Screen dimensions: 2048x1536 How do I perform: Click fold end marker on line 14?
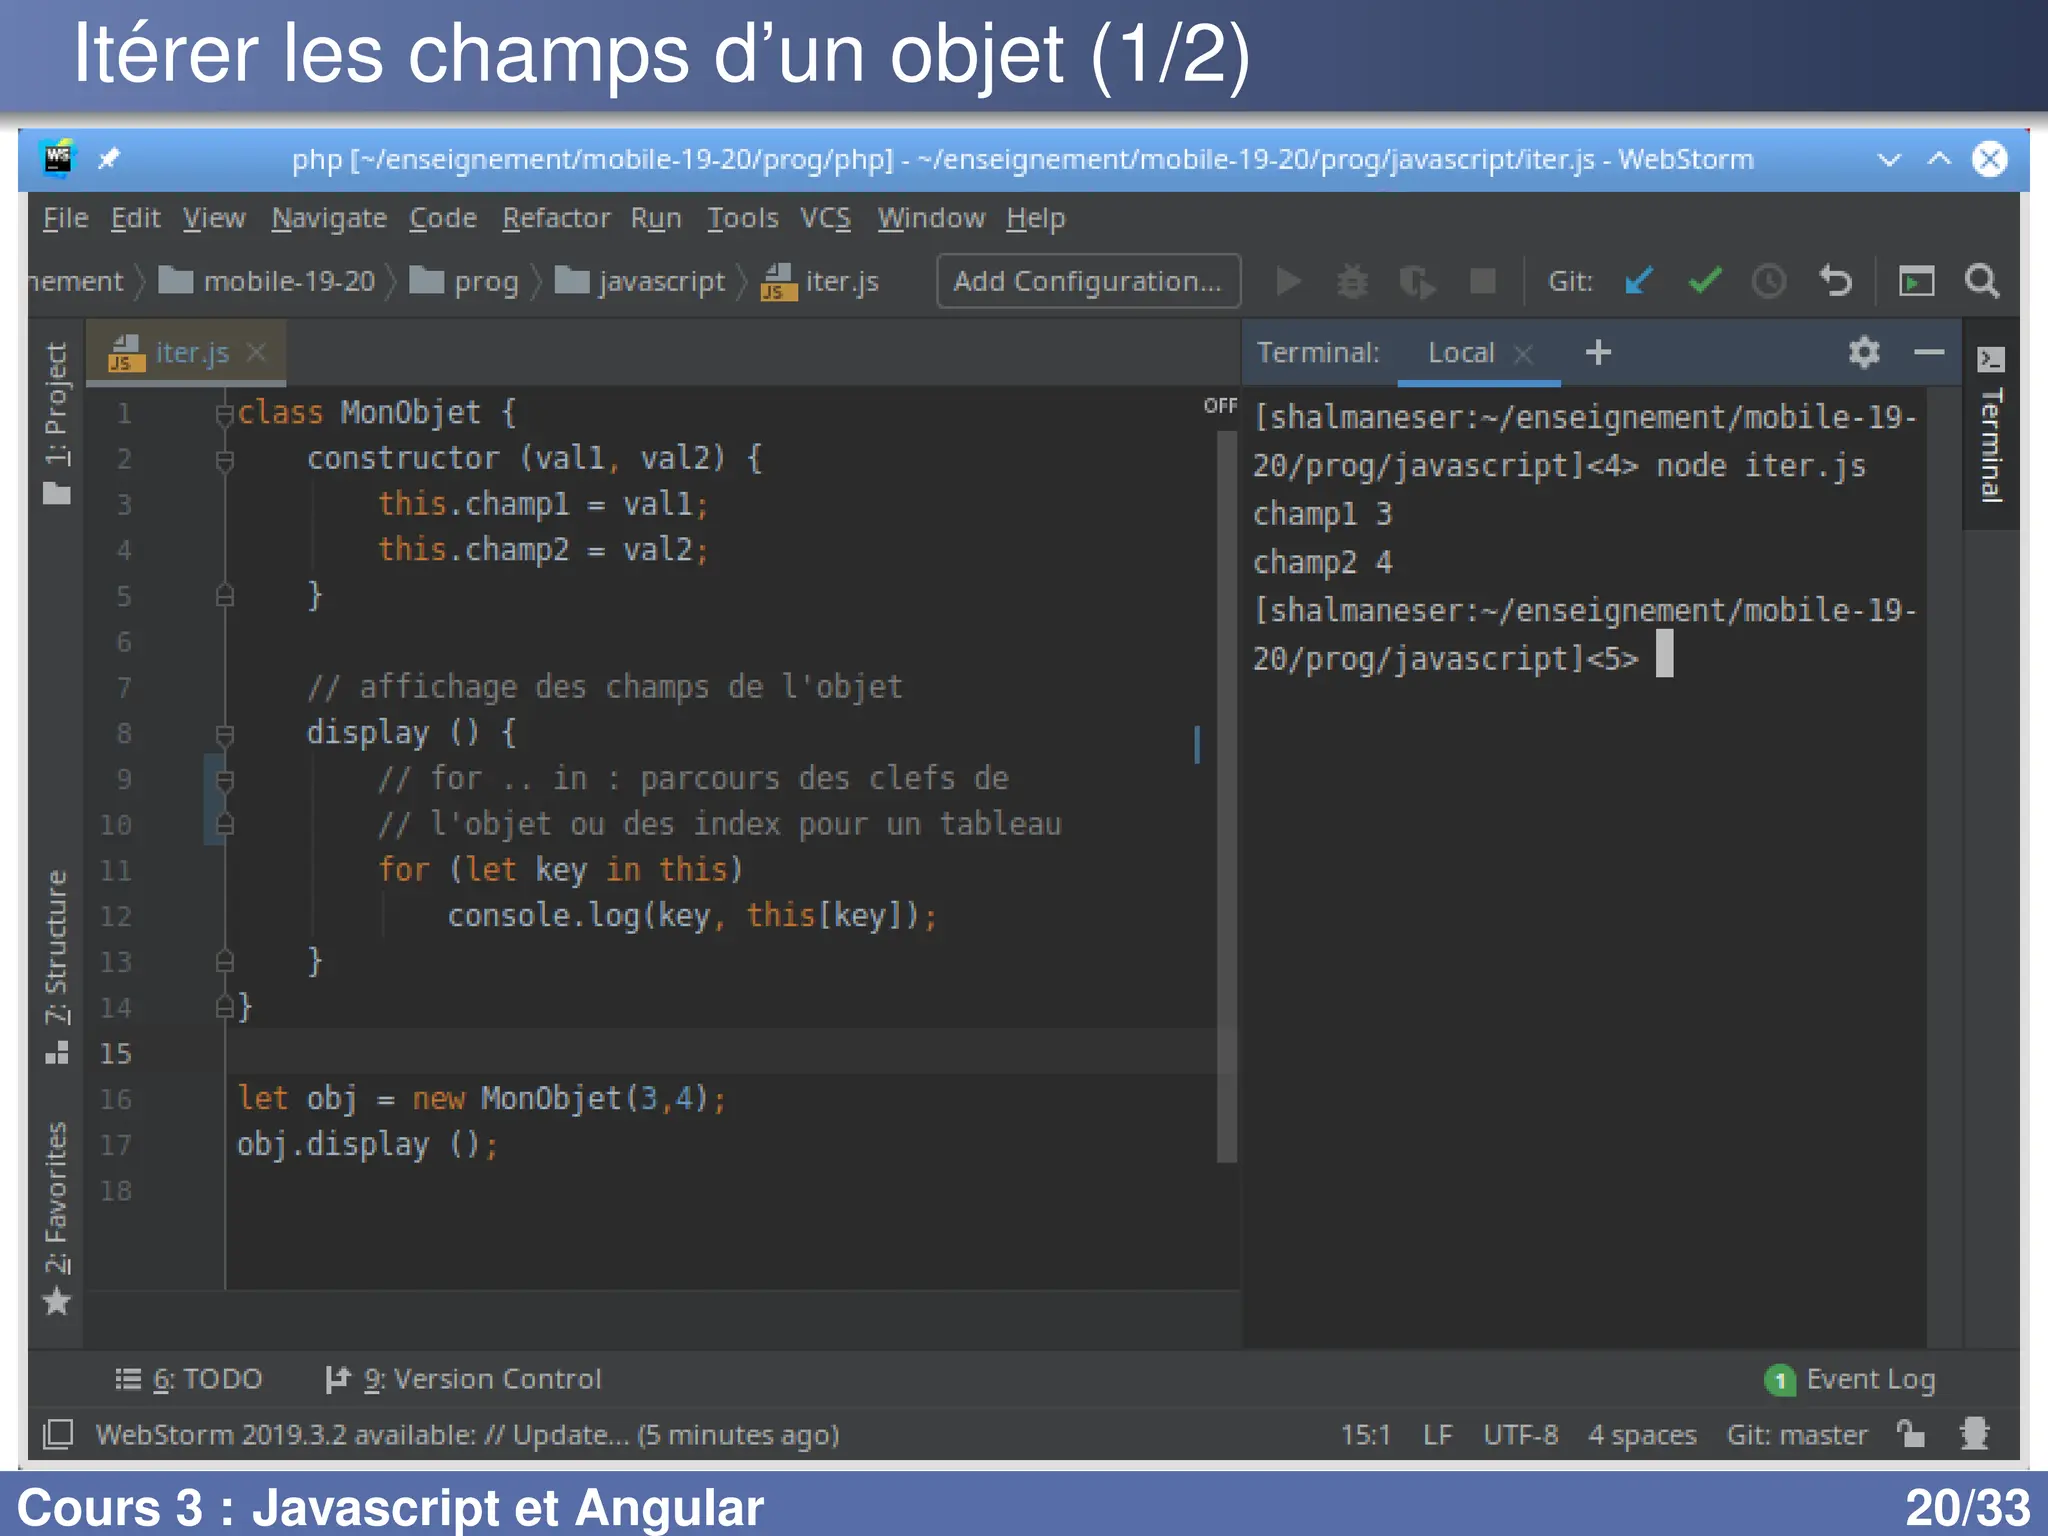point(225,1008)
